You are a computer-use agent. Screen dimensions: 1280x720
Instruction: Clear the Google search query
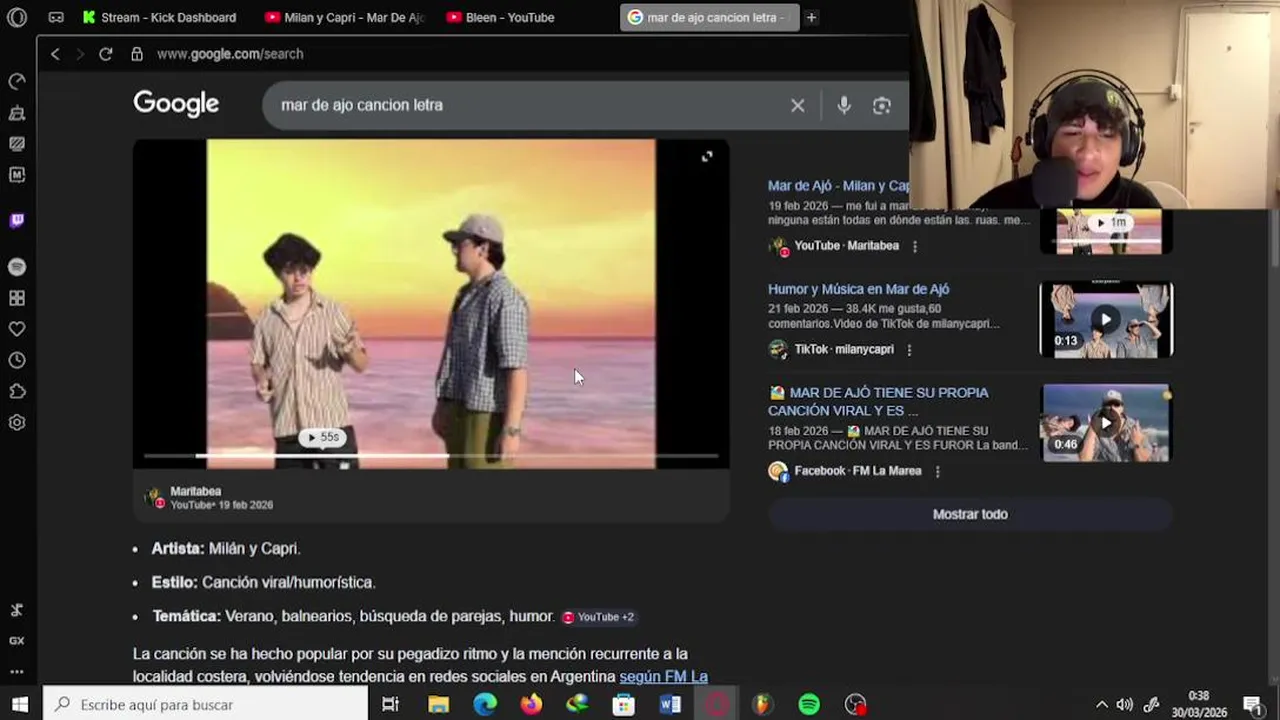pyautogui.click(x=797, y=105)
